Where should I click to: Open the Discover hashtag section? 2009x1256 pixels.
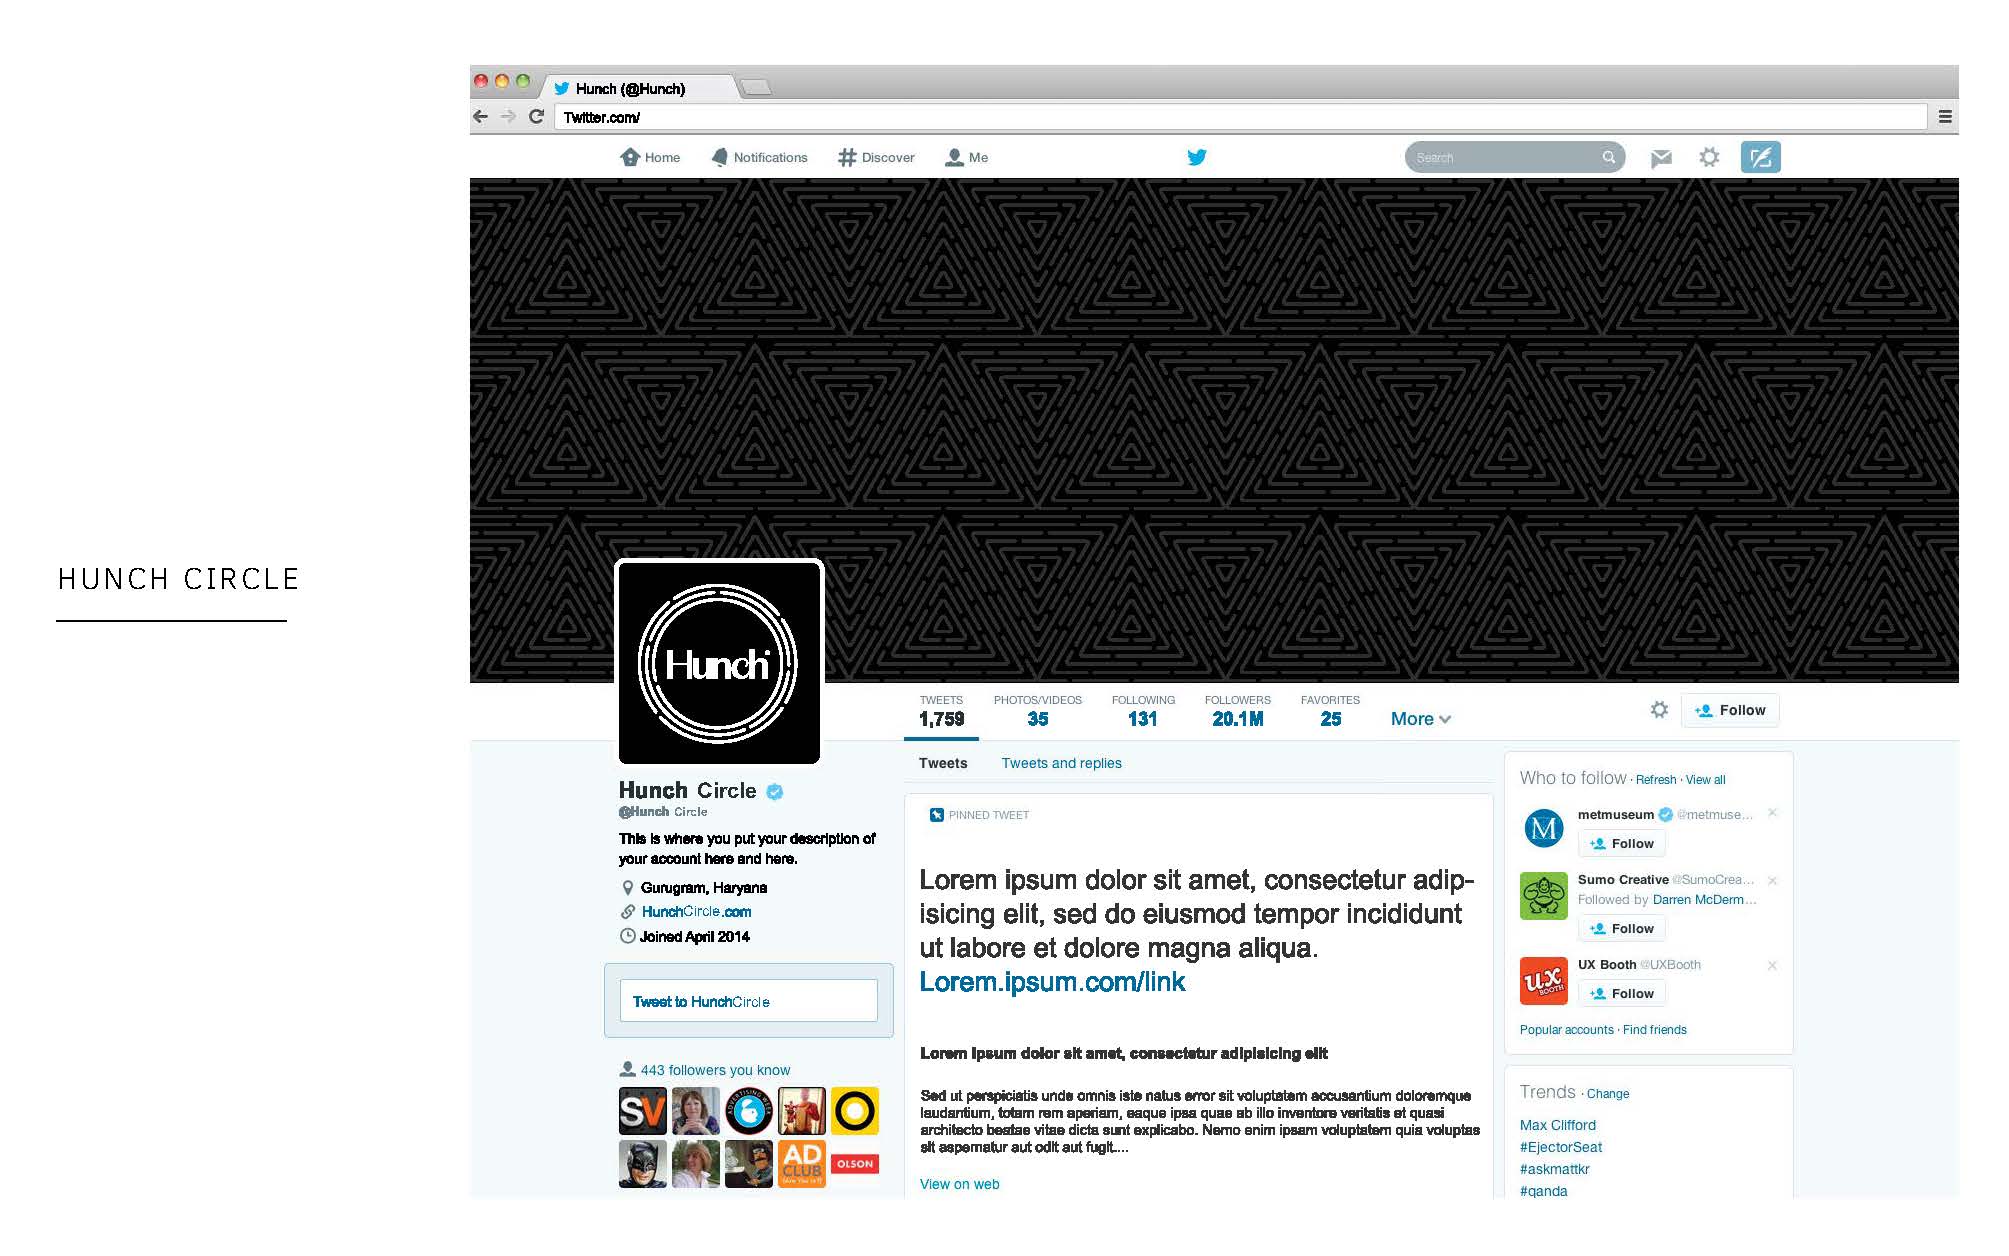pyautogui.click(x=876, y=157)
